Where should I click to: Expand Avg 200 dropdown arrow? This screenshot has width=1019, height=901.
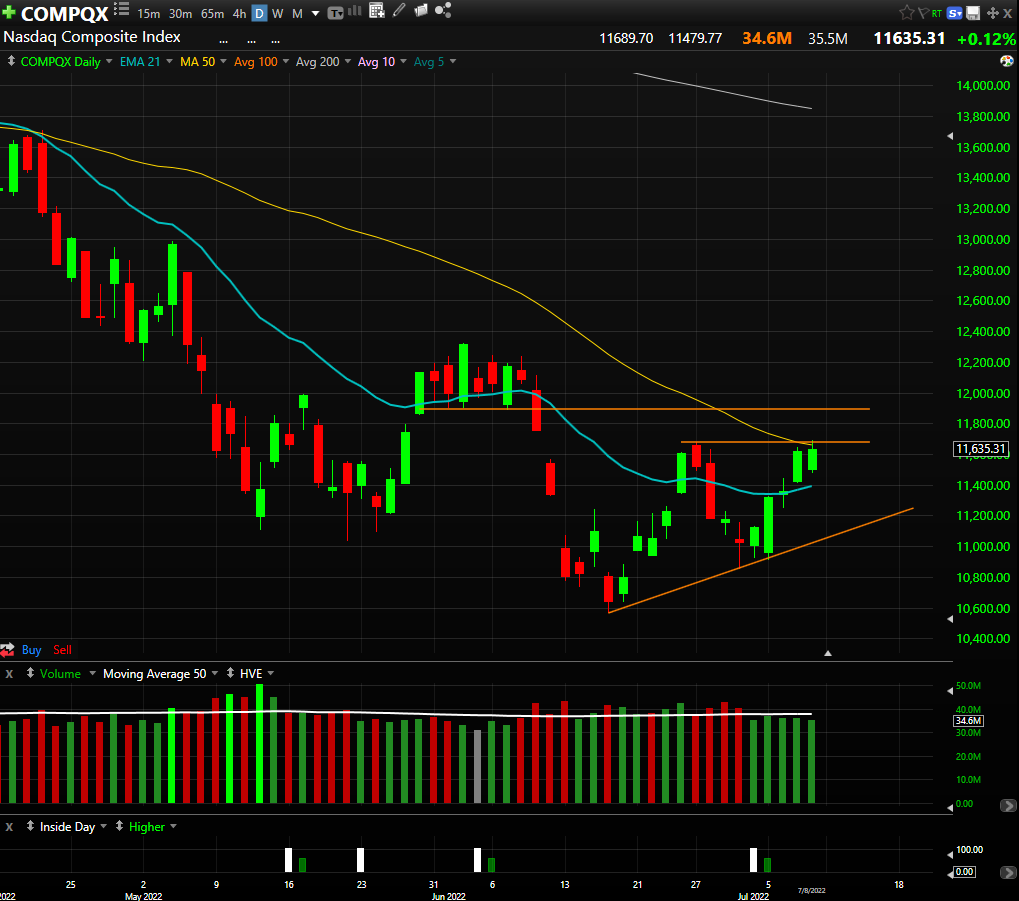348,61
